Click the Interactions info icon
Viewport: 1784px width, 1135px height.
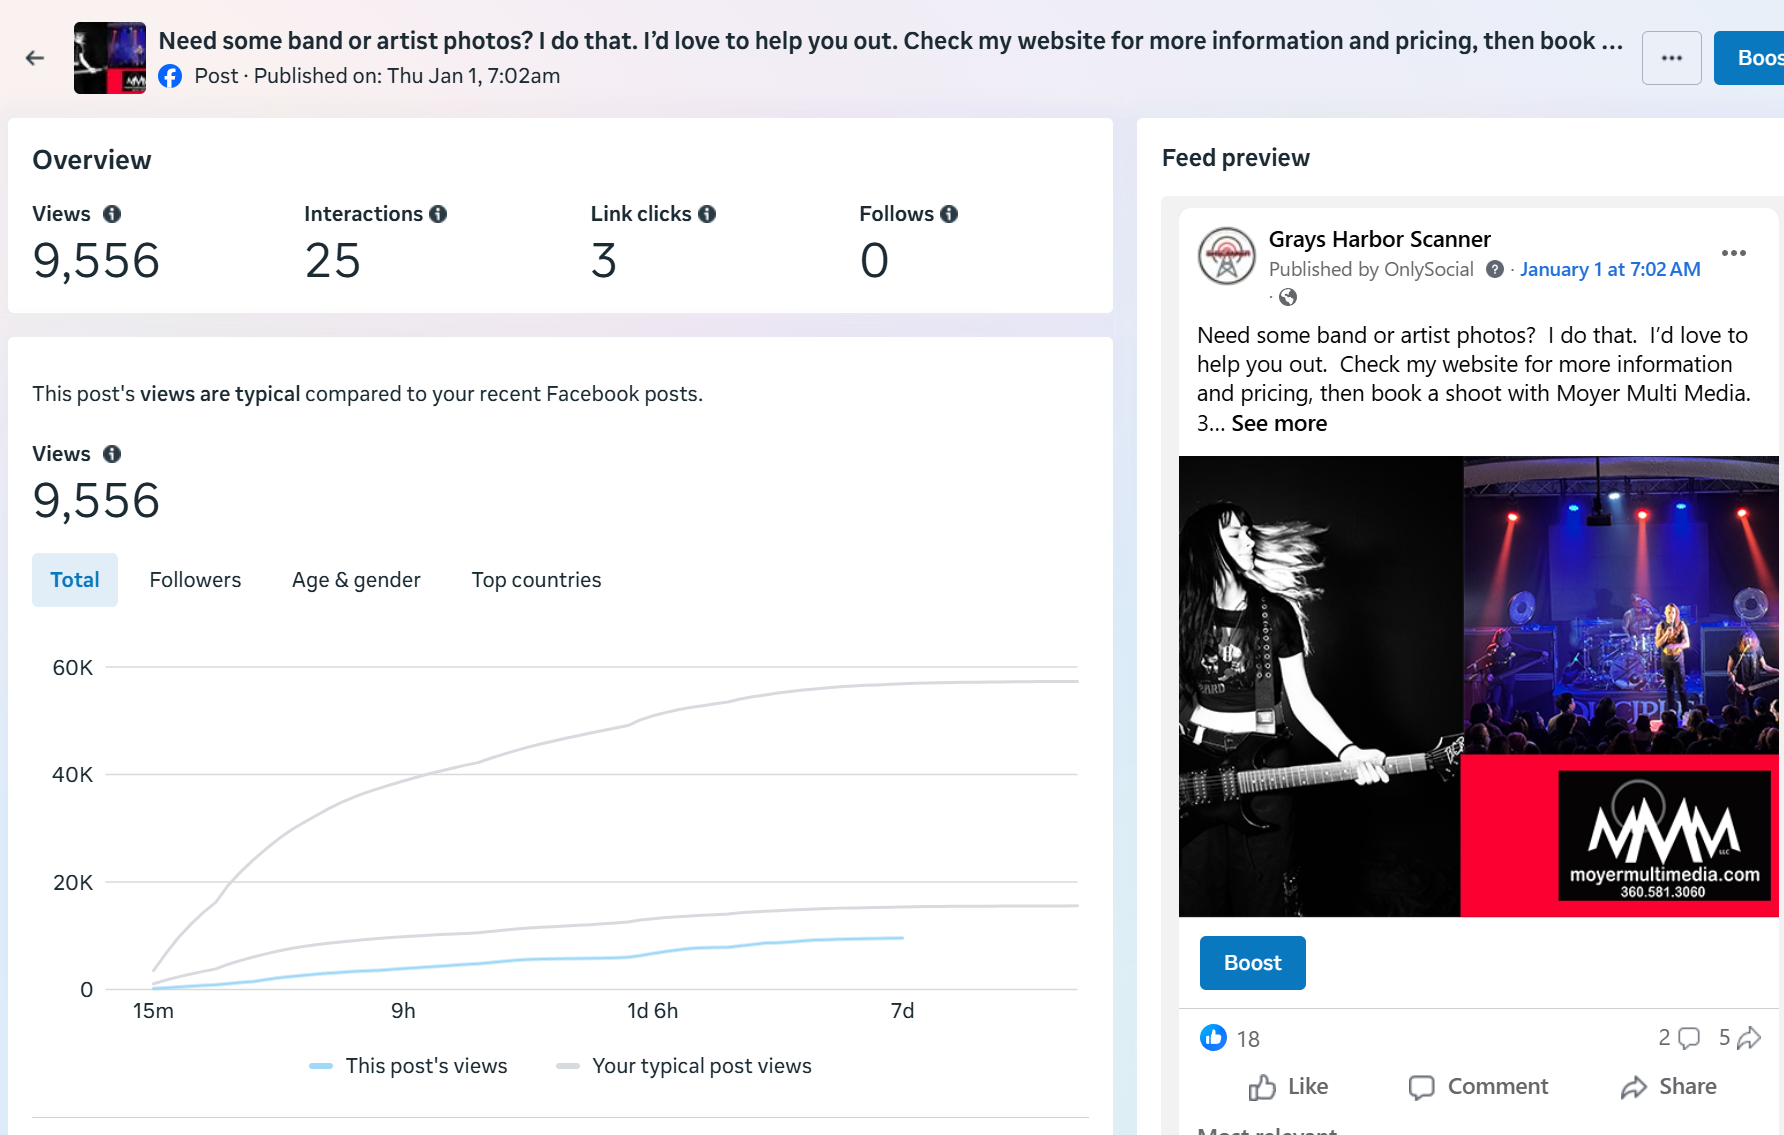(438, 214)
